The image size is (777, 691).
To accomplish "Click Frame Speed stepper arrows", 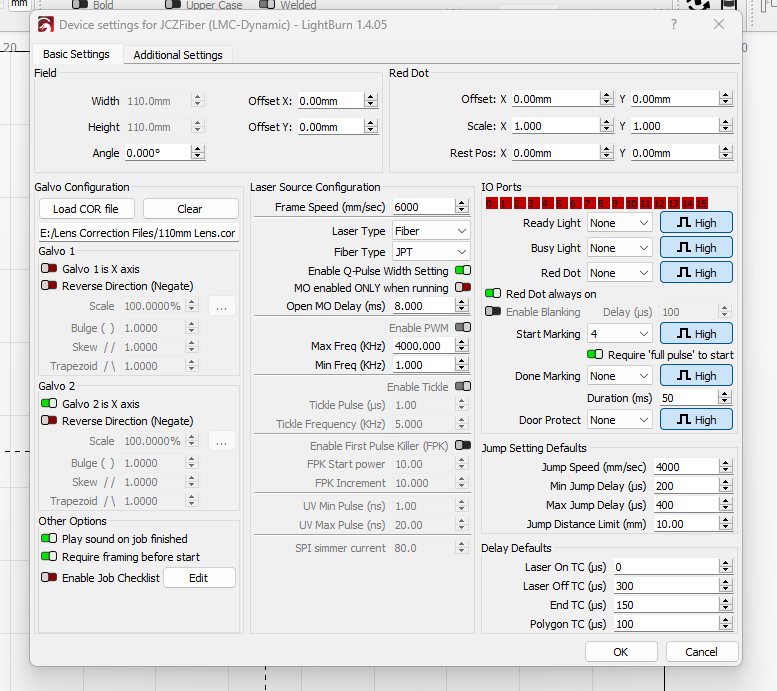I will [462, 207].
